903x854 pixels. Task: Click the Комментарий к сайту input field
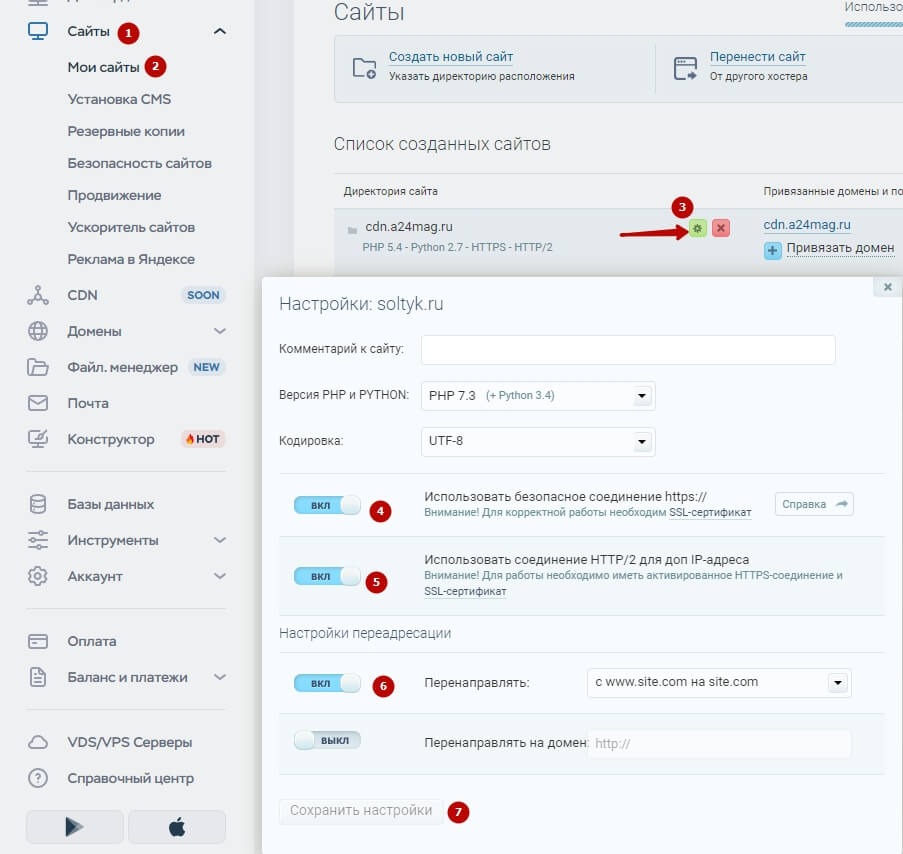click(x=628, y=350)
